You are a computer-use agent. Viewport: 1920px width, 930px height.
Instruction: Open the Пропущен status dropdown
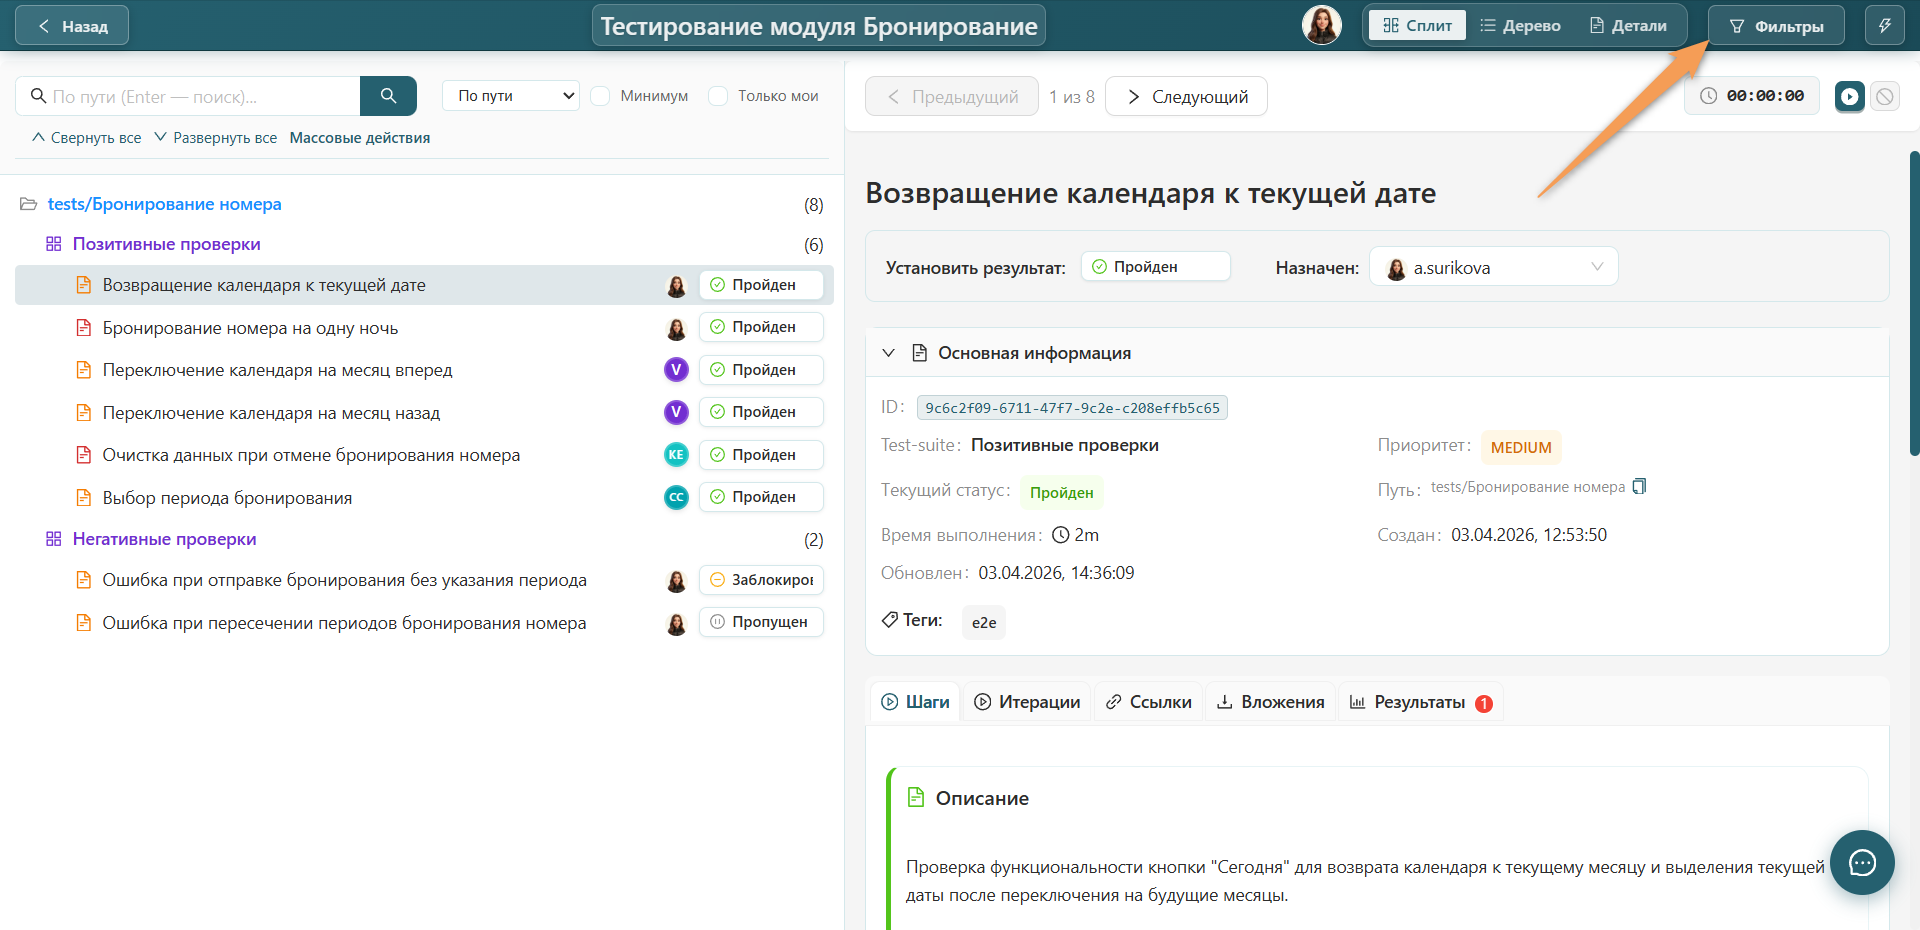click(x=761, y=622)
